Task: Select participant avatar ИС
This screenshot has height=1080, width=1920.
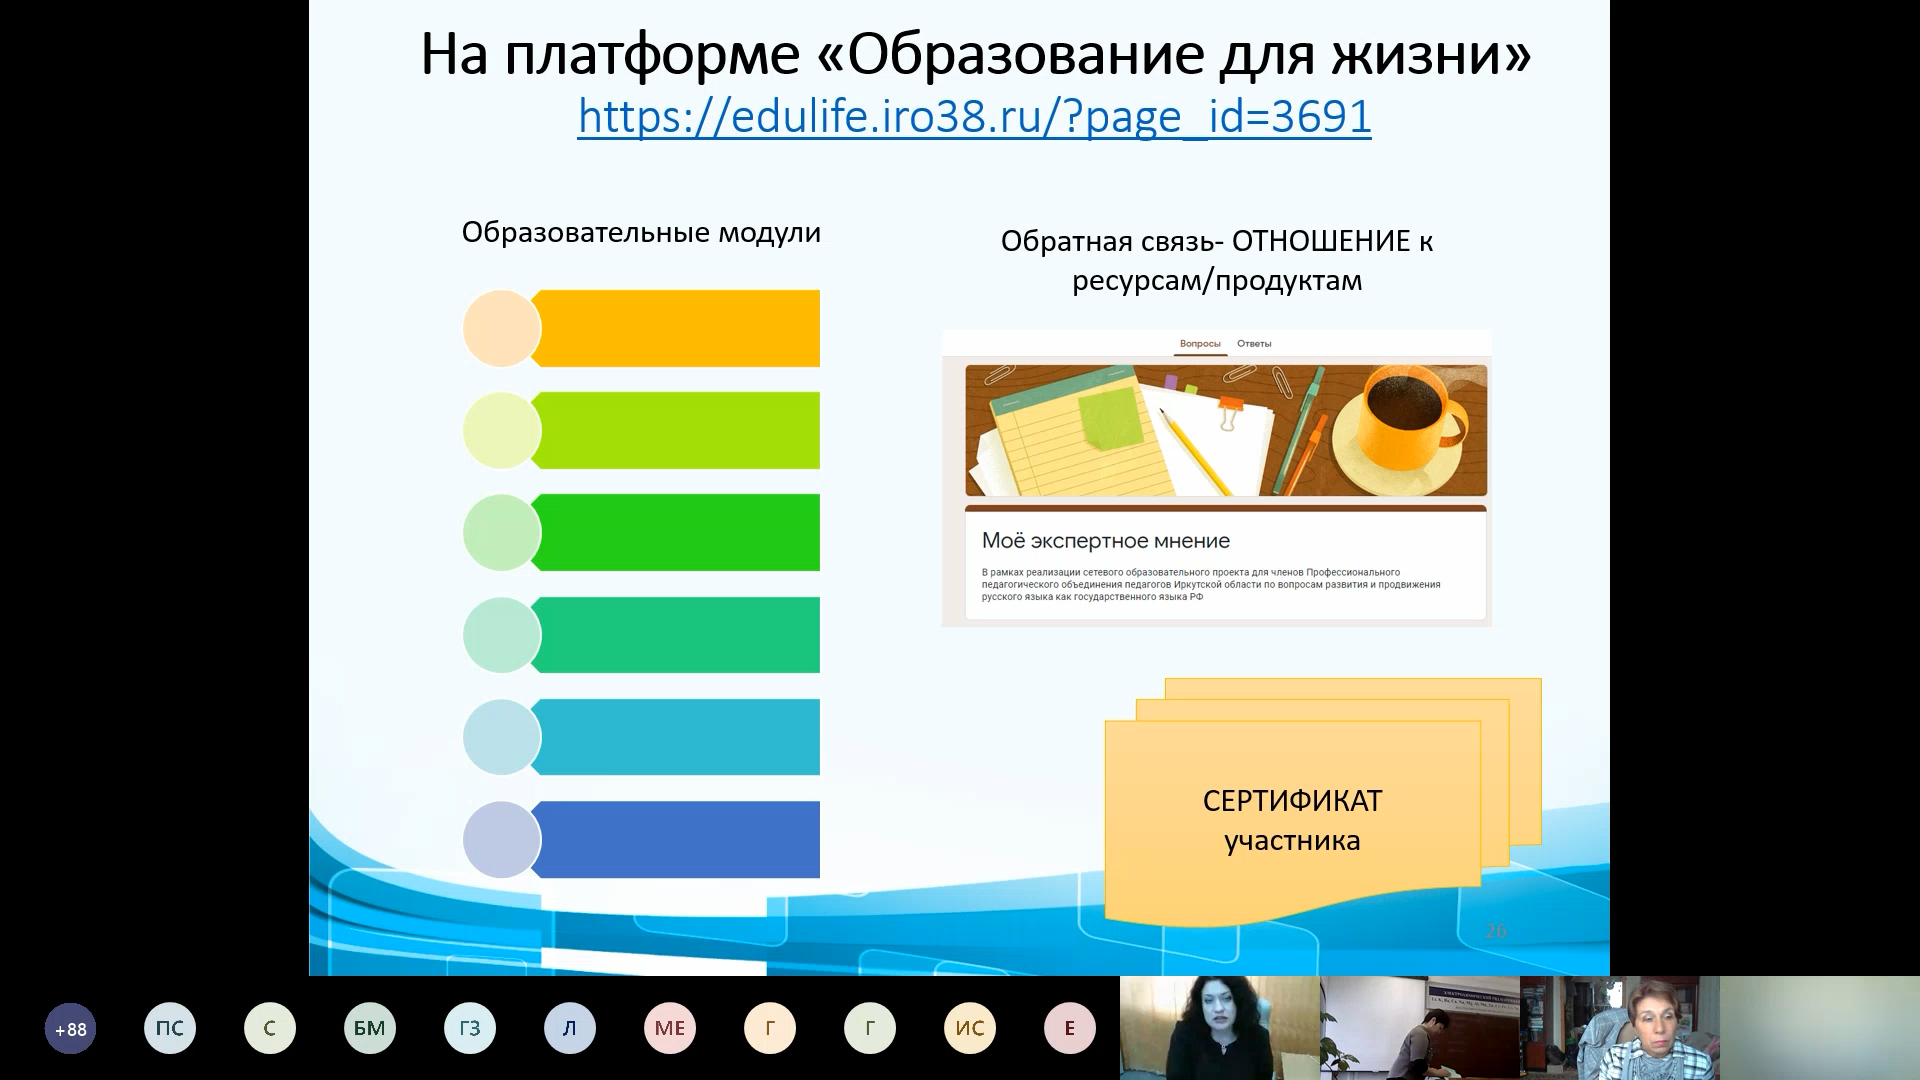Action: pos(970,1028)
